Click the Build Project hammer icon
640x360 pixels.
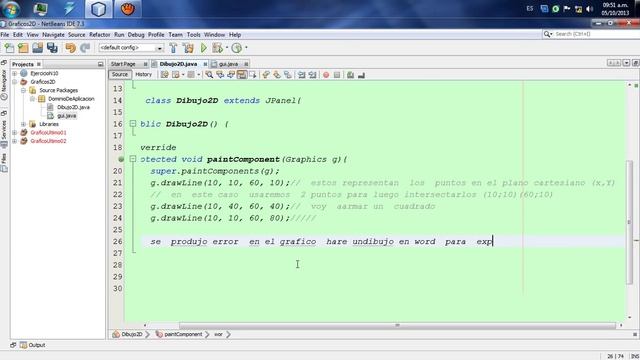pyautogui.click(x=173, y=48)
